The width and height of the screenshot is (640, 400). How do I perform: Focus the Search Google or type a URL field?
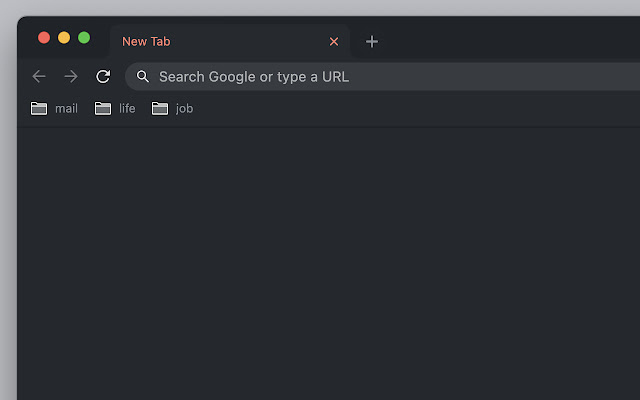point(380,76)
